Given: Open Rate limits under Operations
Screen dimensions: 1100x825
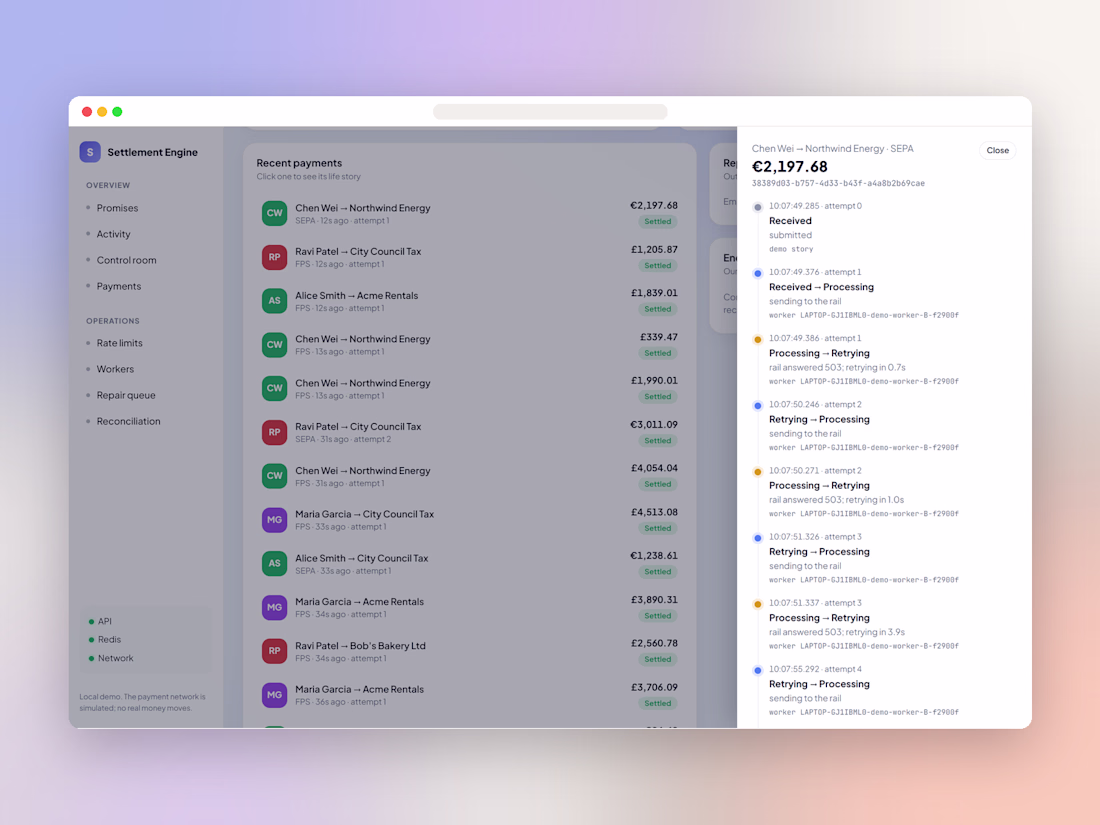Looking at the screenshot, I should pos(119,343).
